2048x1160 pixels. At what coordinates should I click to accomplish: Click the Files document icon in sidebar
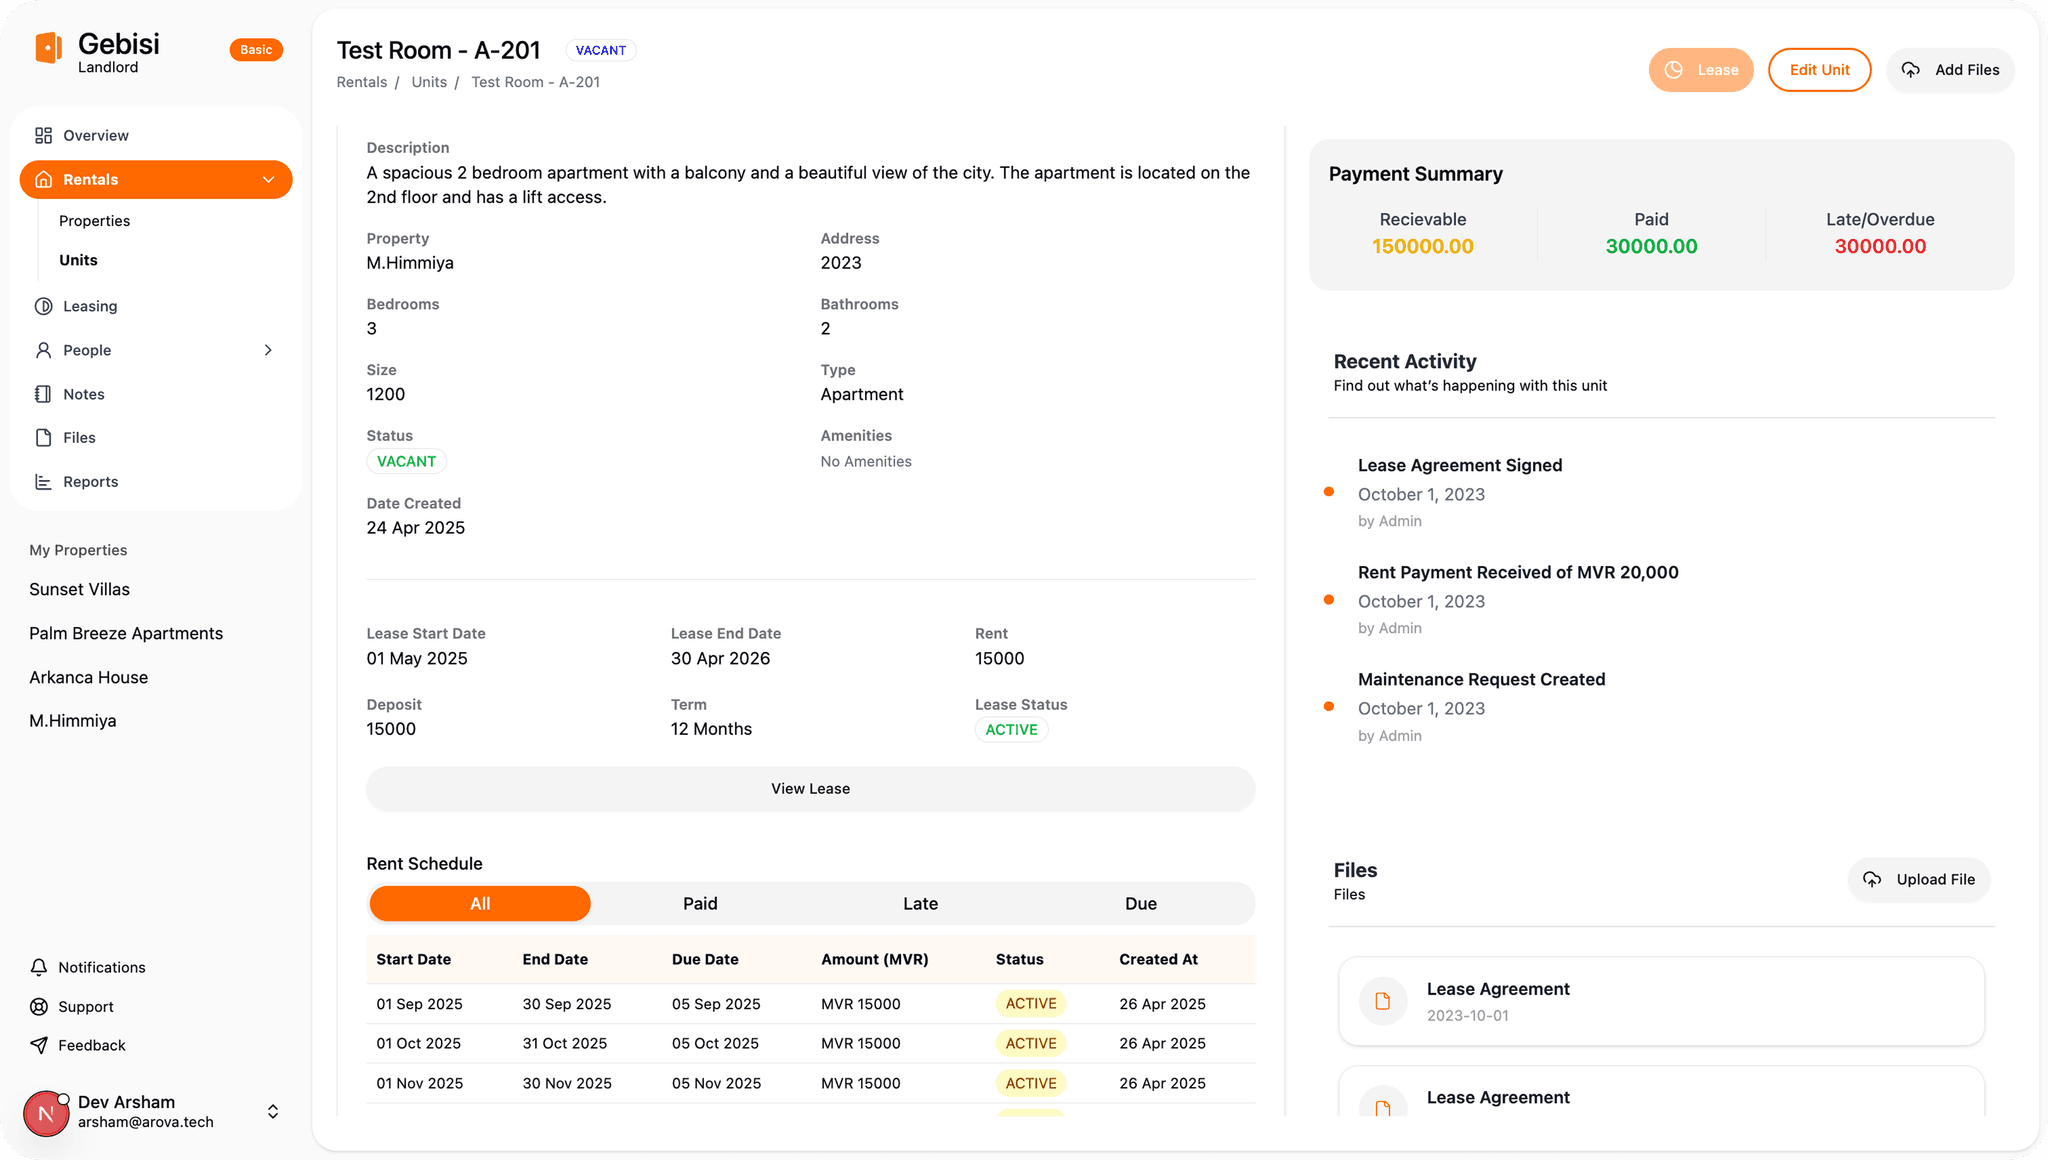pos(43,438)
